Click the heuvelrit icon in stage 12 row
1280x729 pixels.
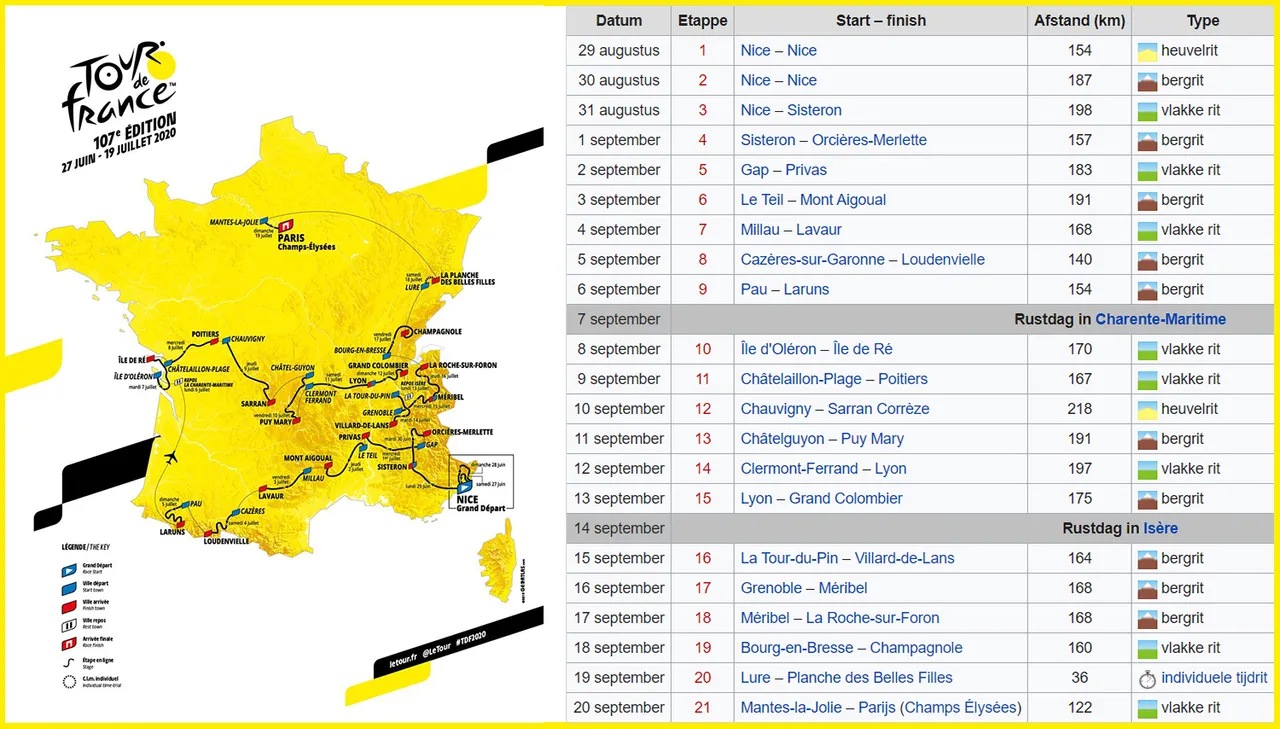(x=1147, y=409)
